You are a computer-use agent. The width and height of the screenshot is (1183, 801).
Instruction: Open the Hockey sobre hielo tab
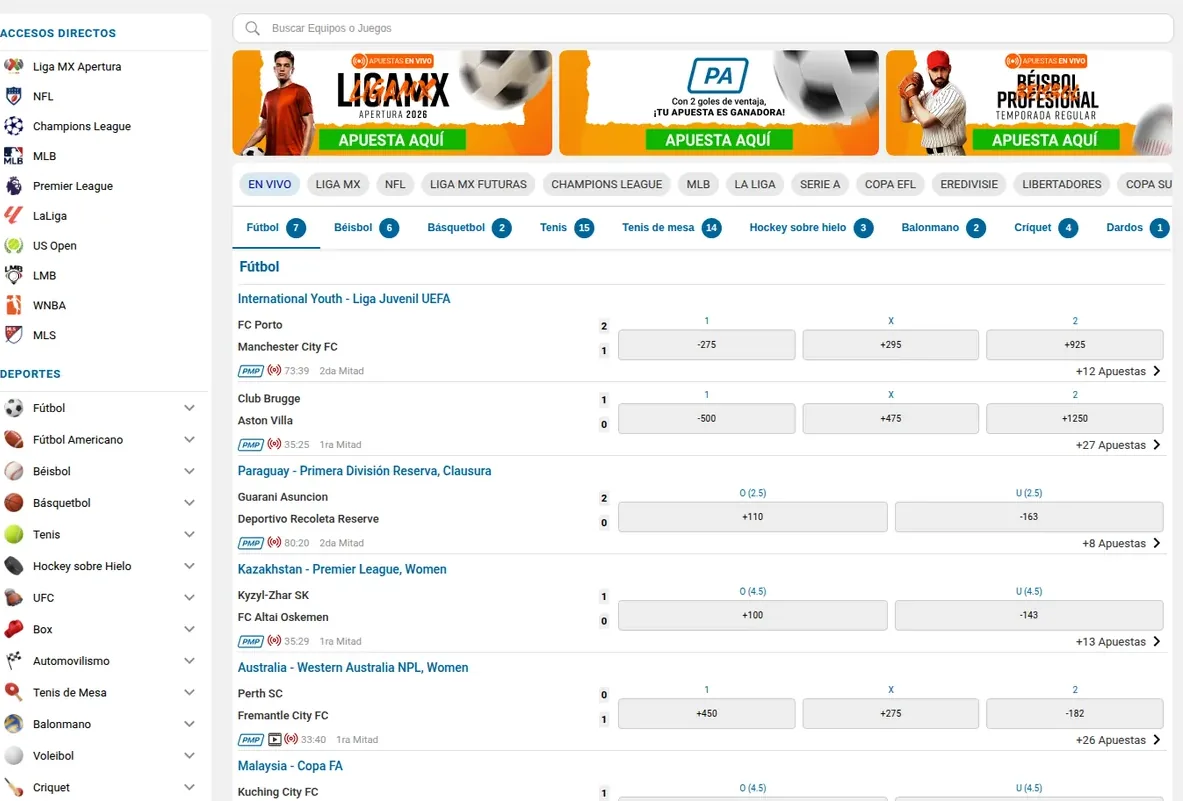click(811, 228)
